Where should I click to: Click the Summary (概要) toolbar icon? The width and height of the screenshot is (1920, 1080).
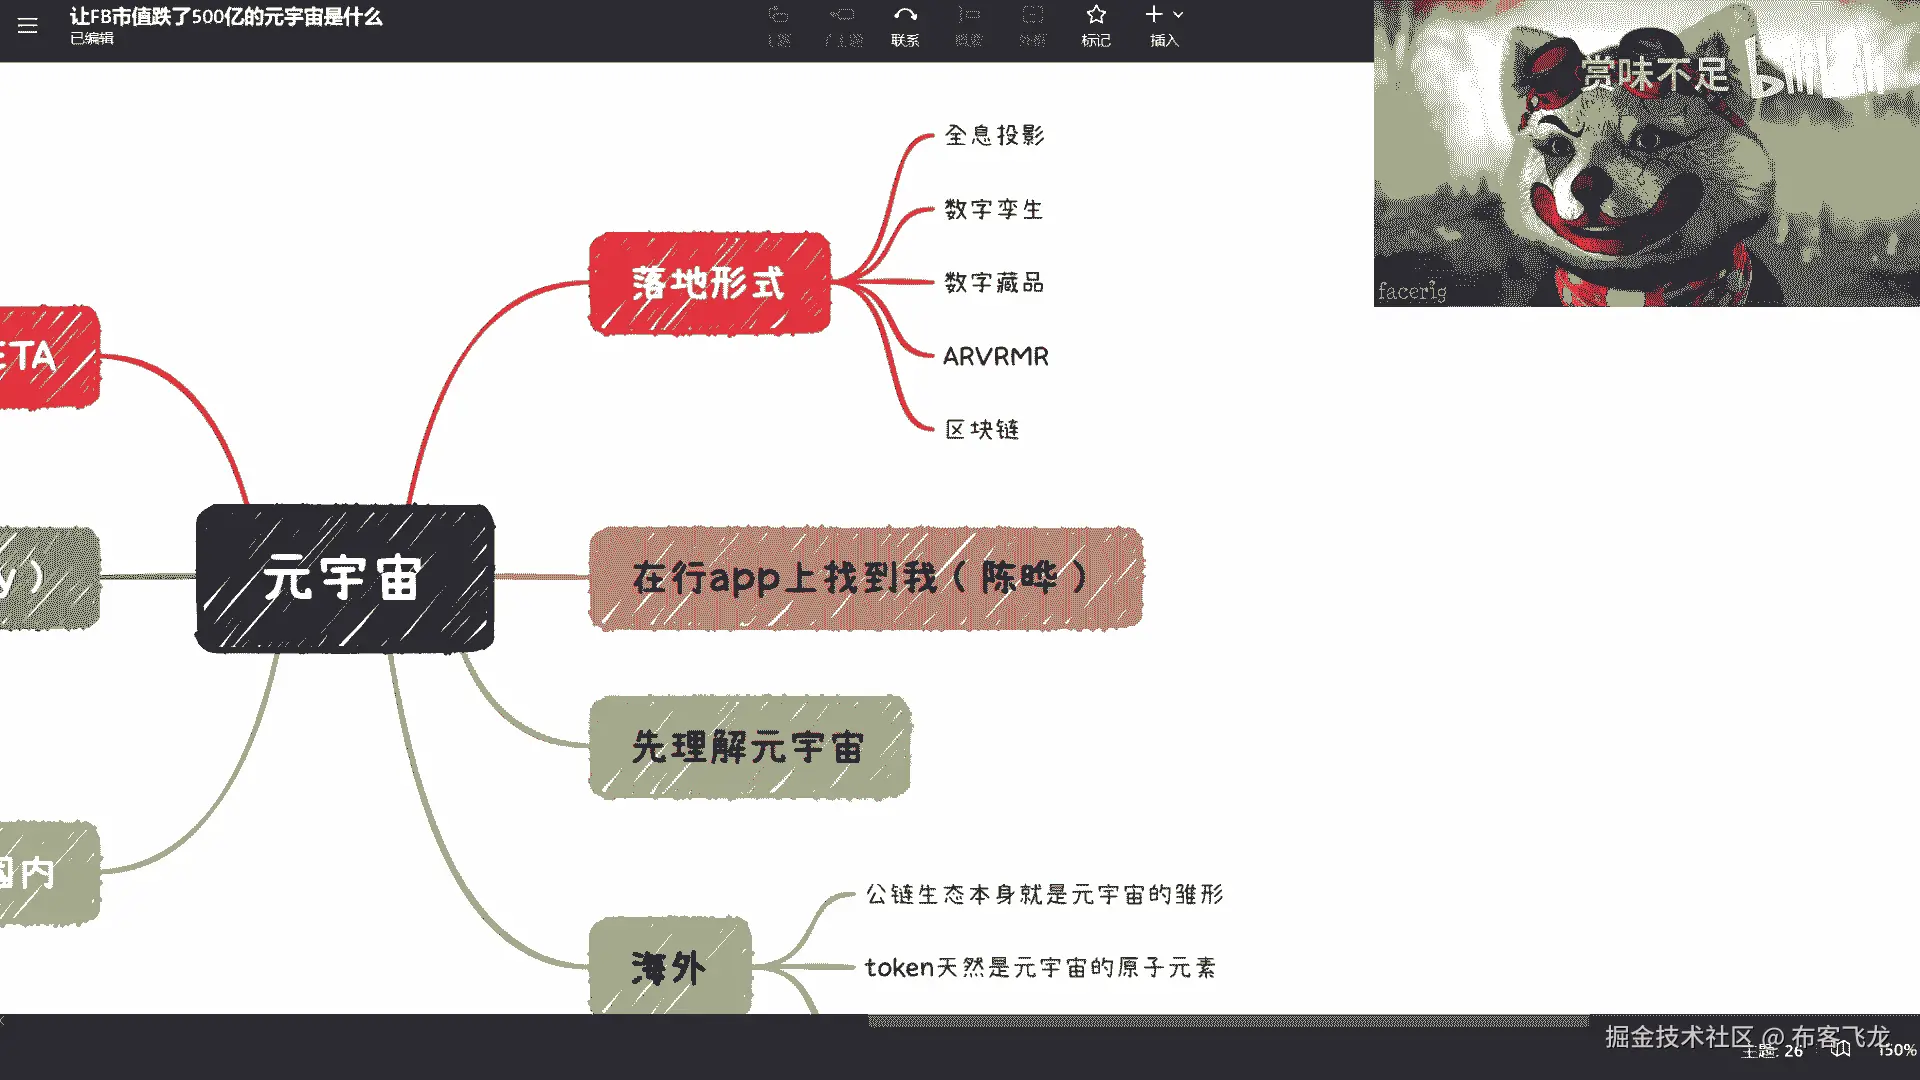pos(968,16)
